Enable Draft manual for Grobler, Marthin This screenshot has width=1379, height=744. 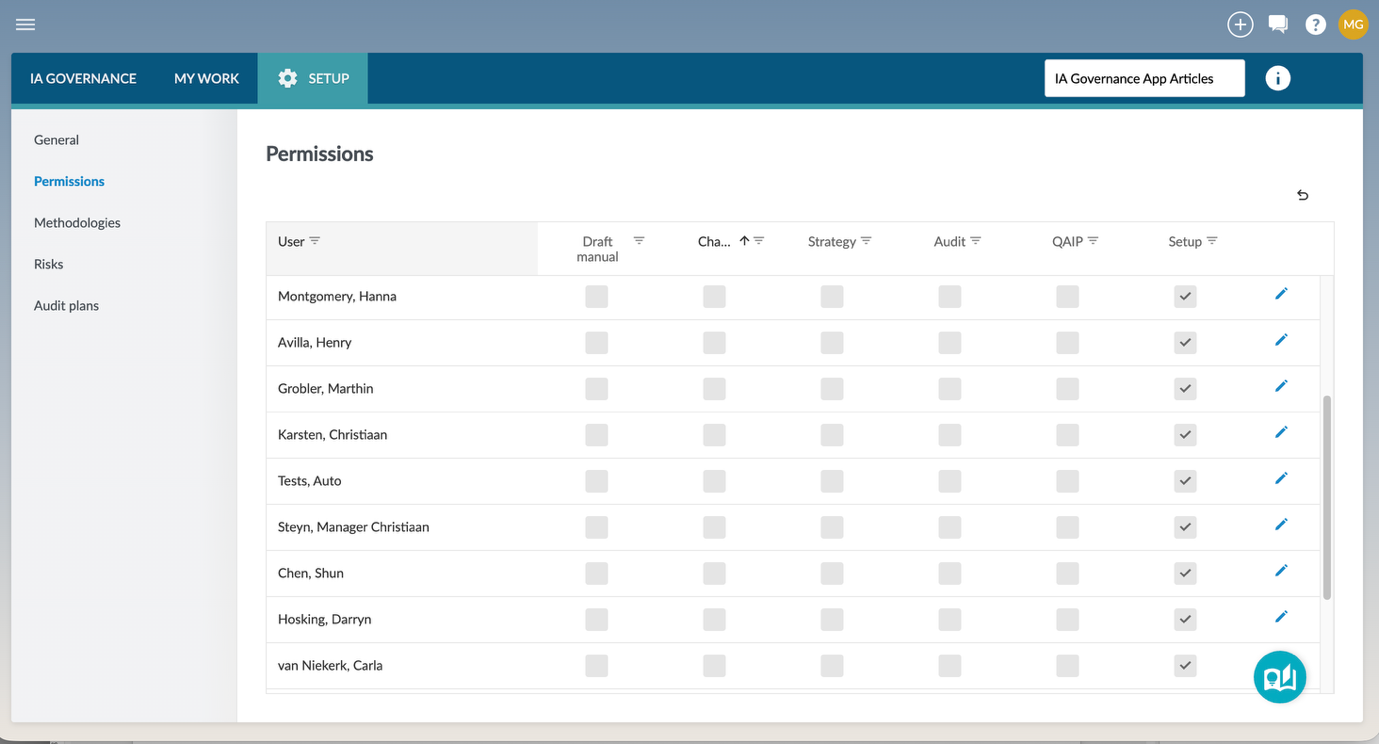[x=597, y=389]
